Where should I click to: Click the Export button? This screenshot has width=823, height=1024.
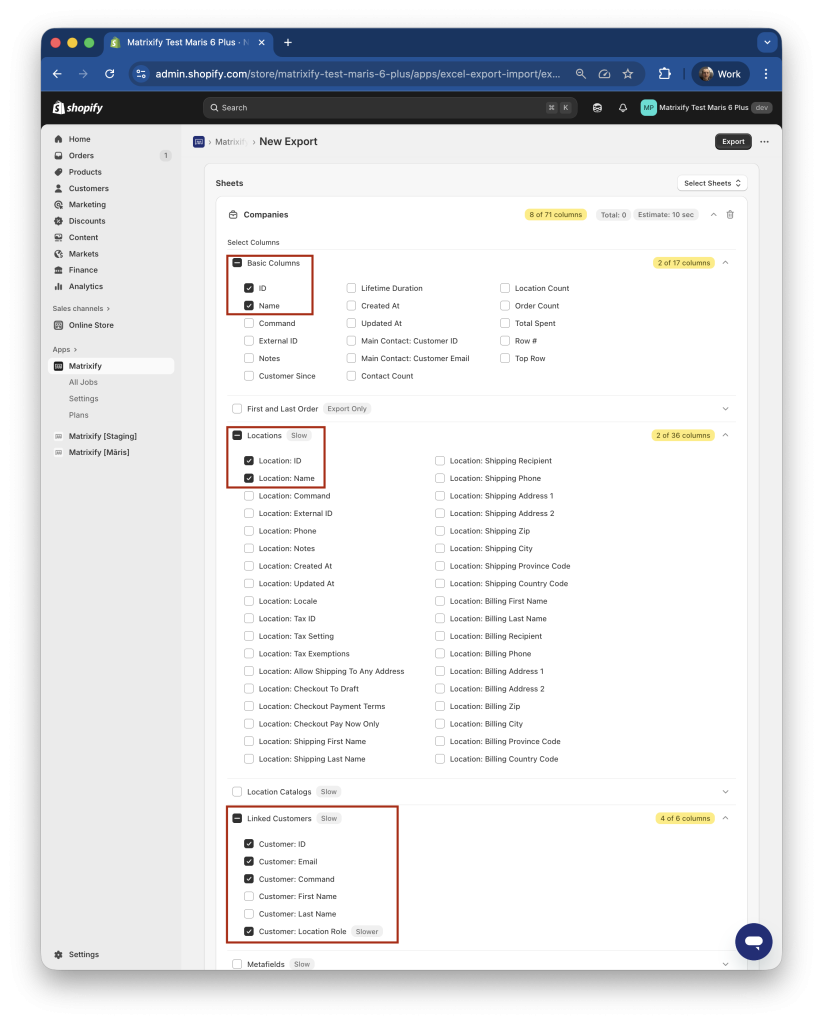click(x=733, y=141)
